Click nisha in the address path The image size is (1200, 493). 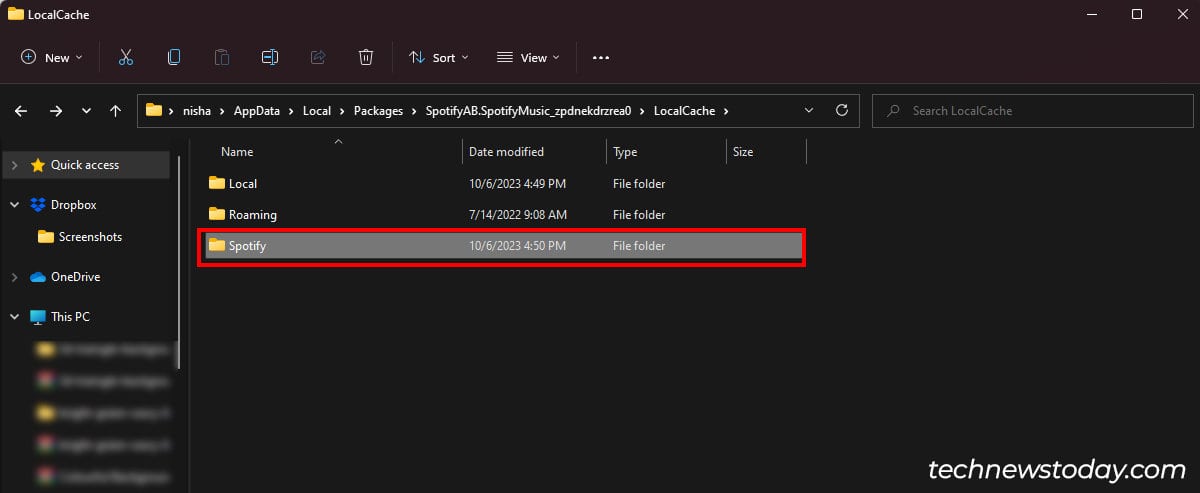[197, 111]
